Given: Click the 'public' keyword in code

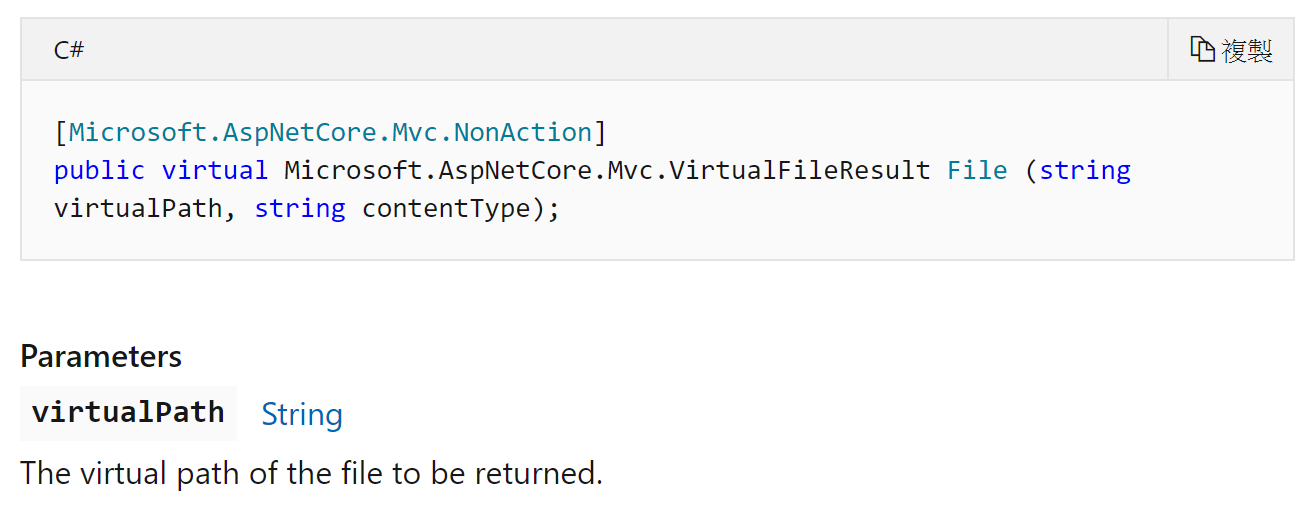Looking at the screenshot, I should coord(100,170).
